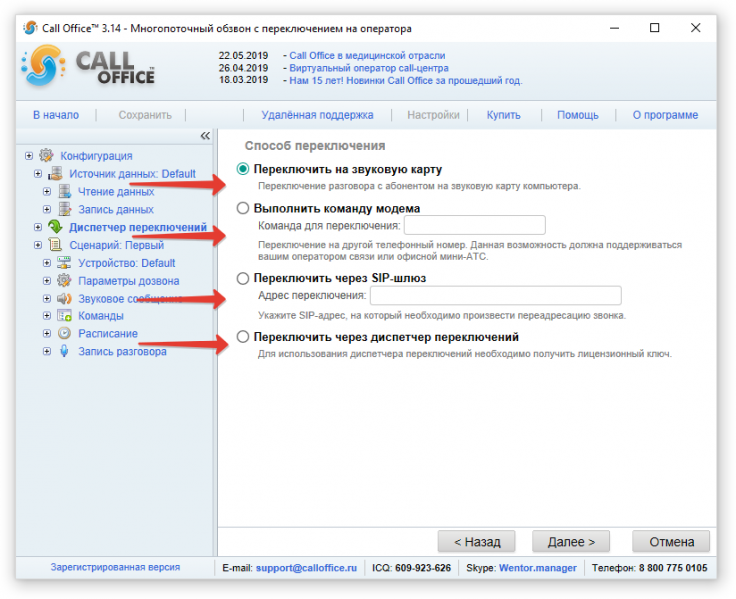Focus the Команда для переключения field
This screenshot has width=736, height=599.
point(475,225)
